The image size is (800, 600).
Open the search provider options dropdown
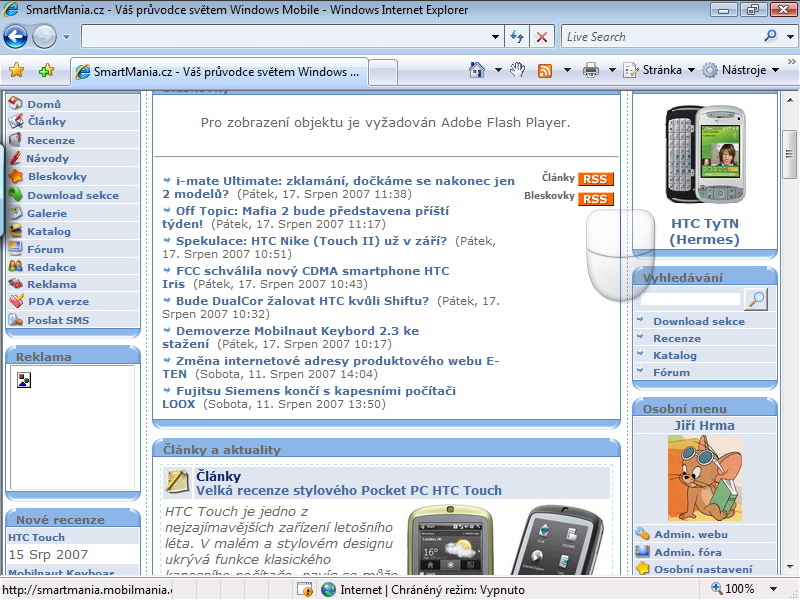point(790,37)
